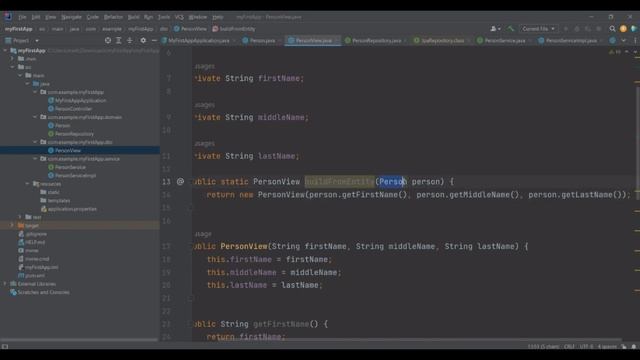640x360 pixels.
Task: Open pom.xml in project tree
Action: click(x=31, y=276)
